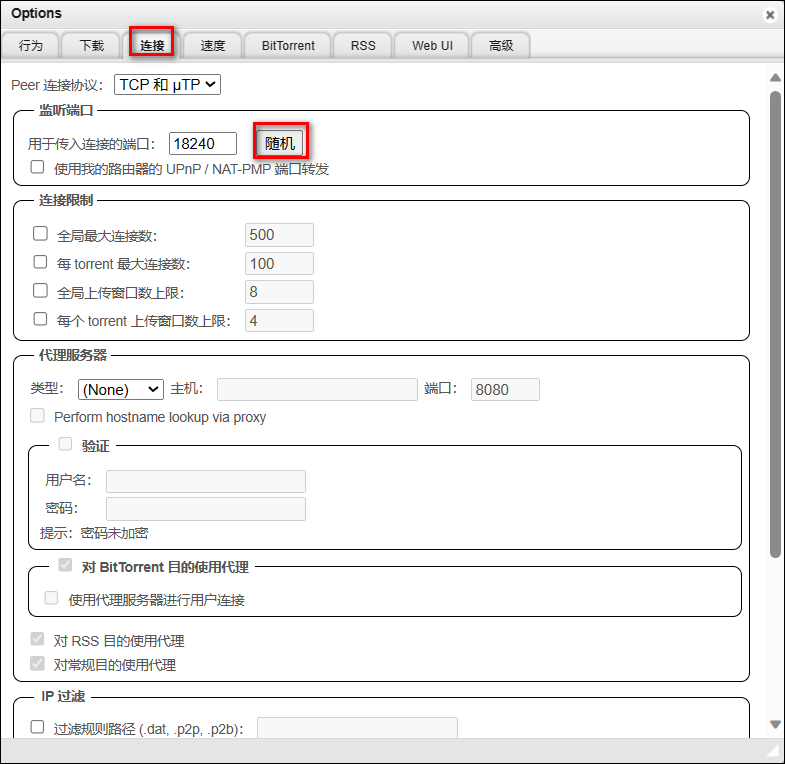This screenshot has height=764, width=785.
Task: Enable 每 torrent 最大连接数 limit
Action: (x=41, y=262)
